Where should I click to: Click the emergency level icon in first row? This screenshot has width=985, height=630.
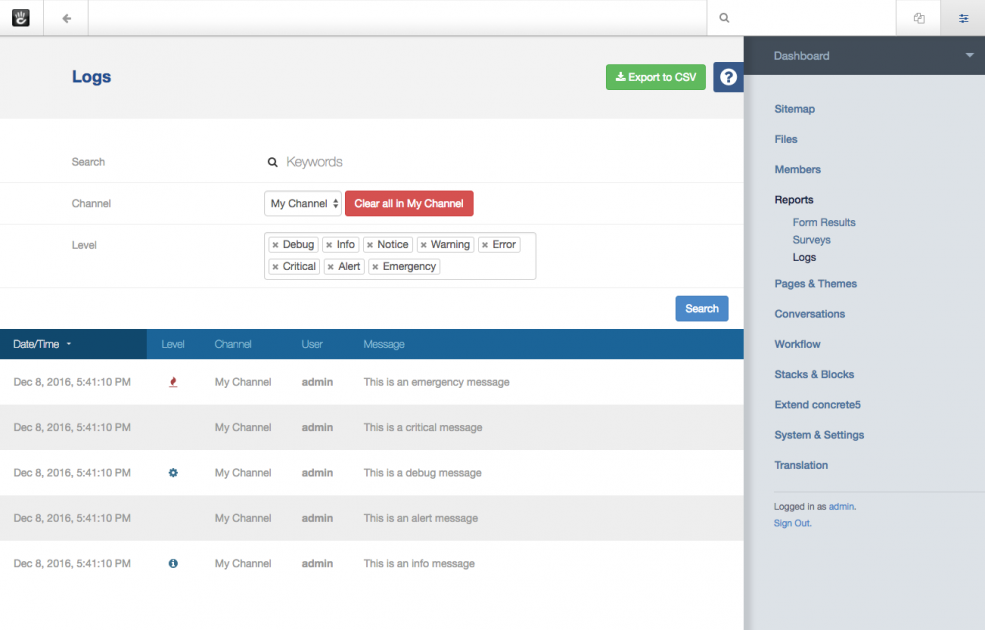(173, 382)
